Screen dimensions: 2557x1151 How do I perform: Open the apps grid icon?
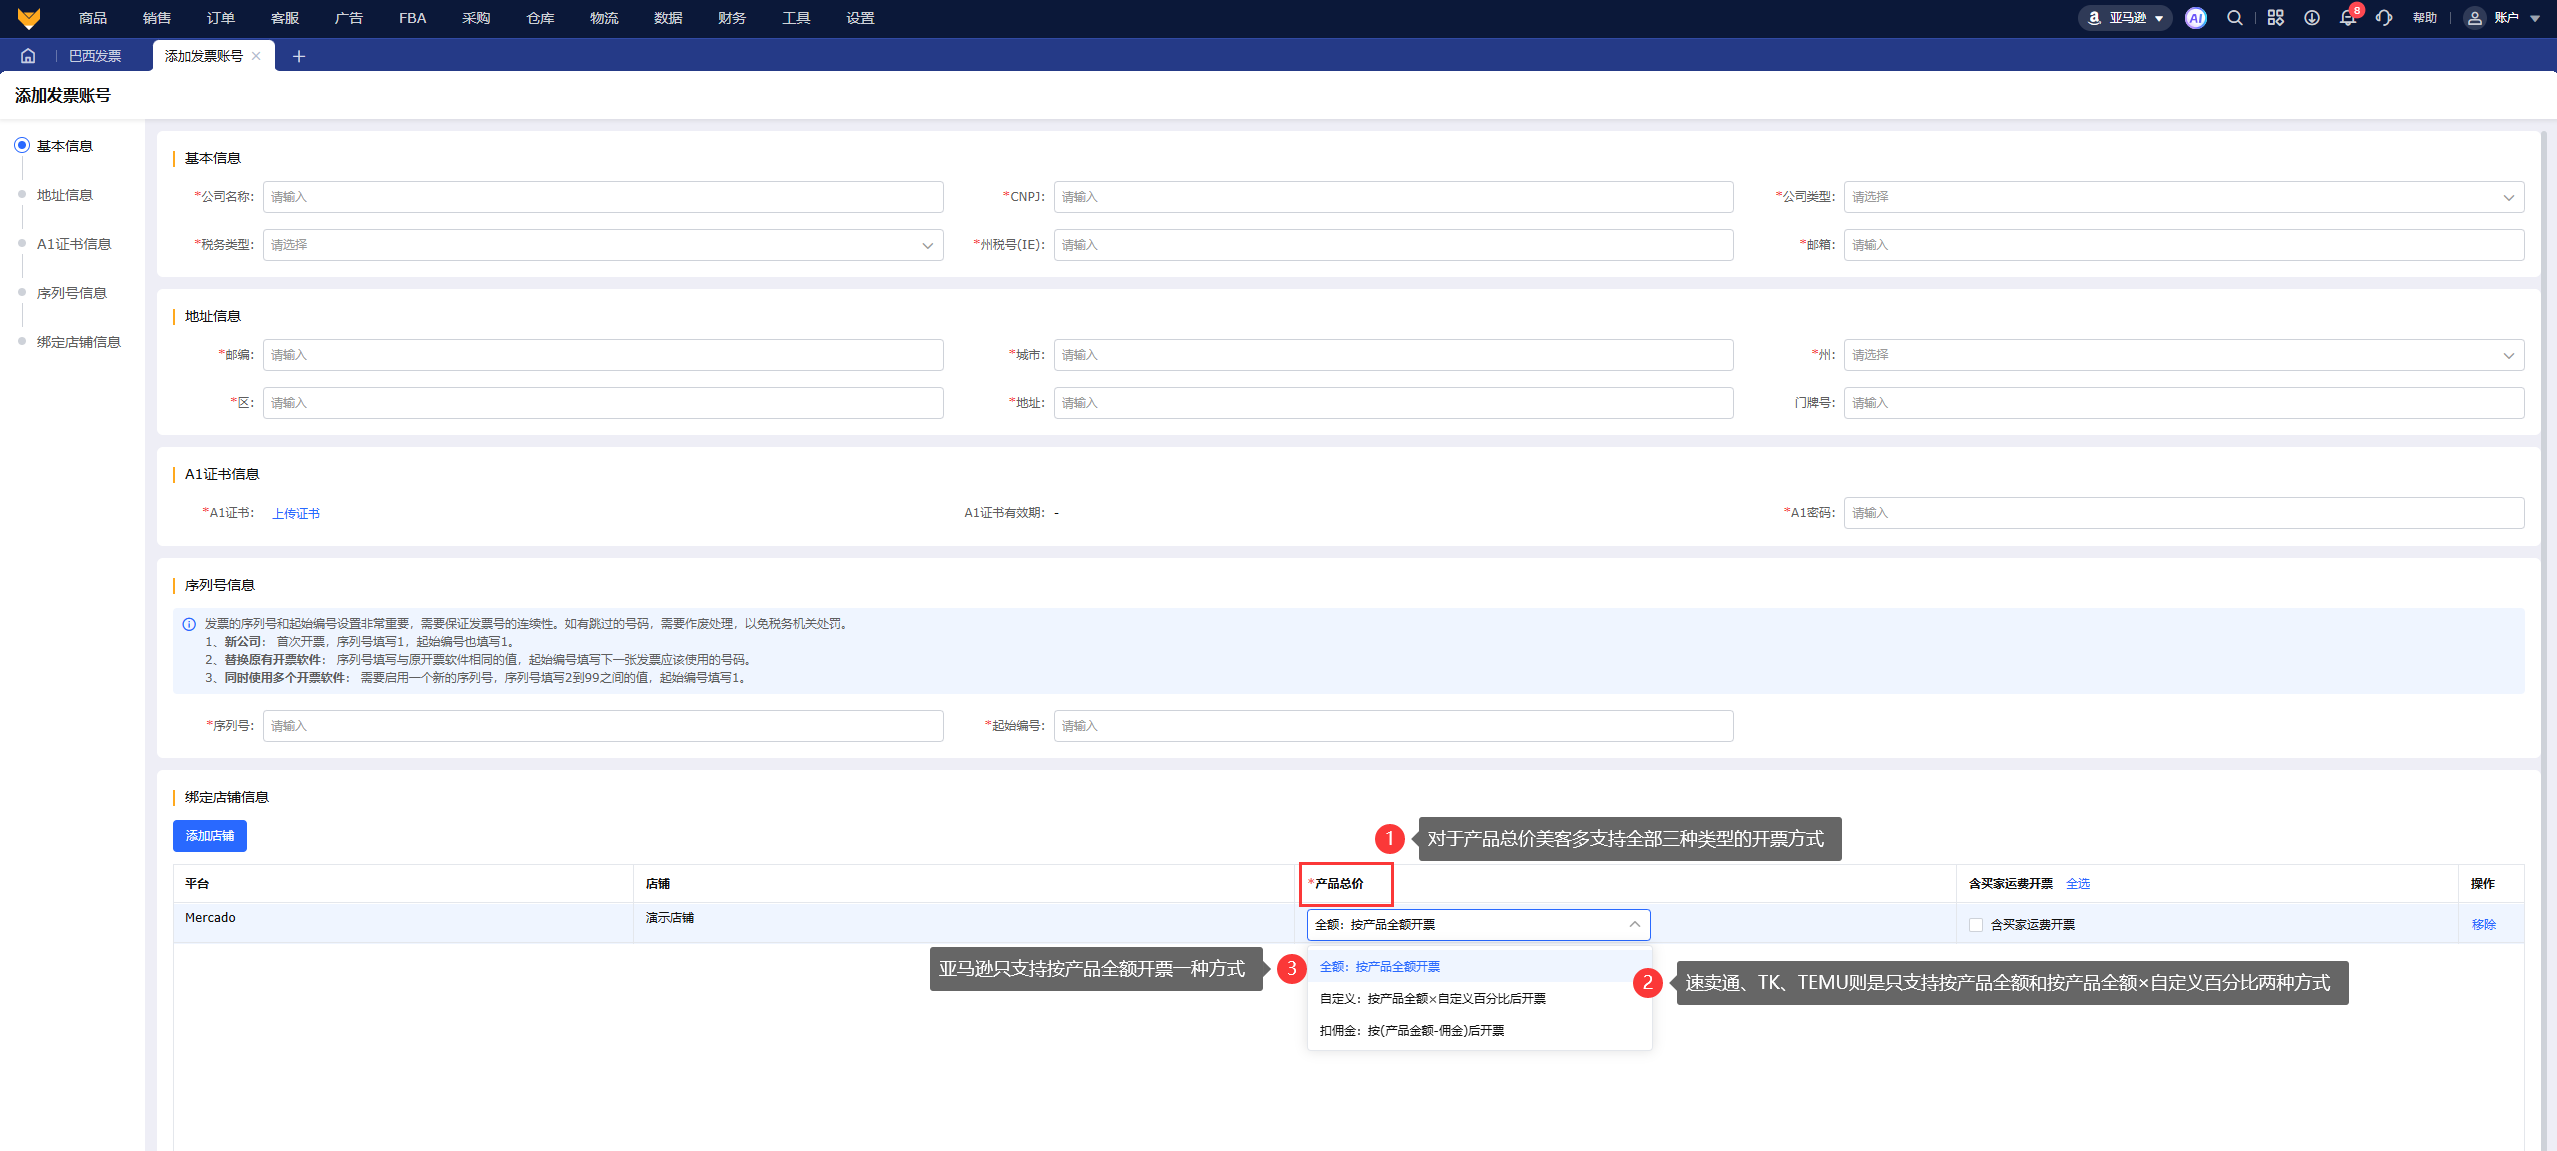2275,18
